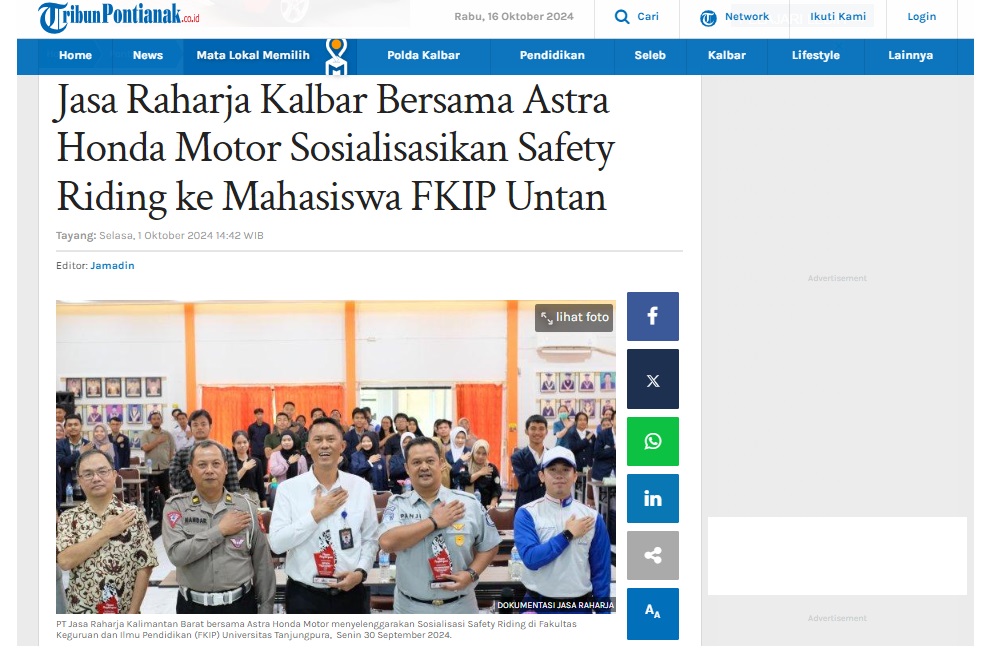The image size is (994, 657).
Task: Click the lihat foto button
Action: (574, 317)
